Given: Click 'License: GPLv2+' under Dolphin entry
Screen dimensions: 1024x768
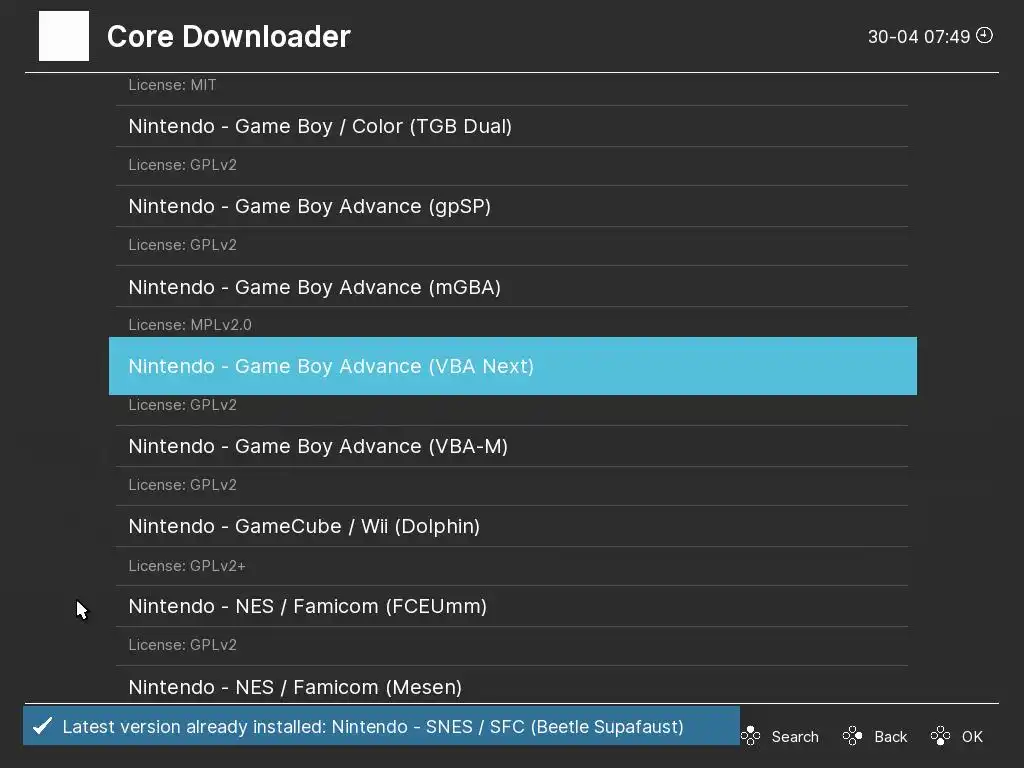Looking at the screenshot, I should [x=187, y=566].
